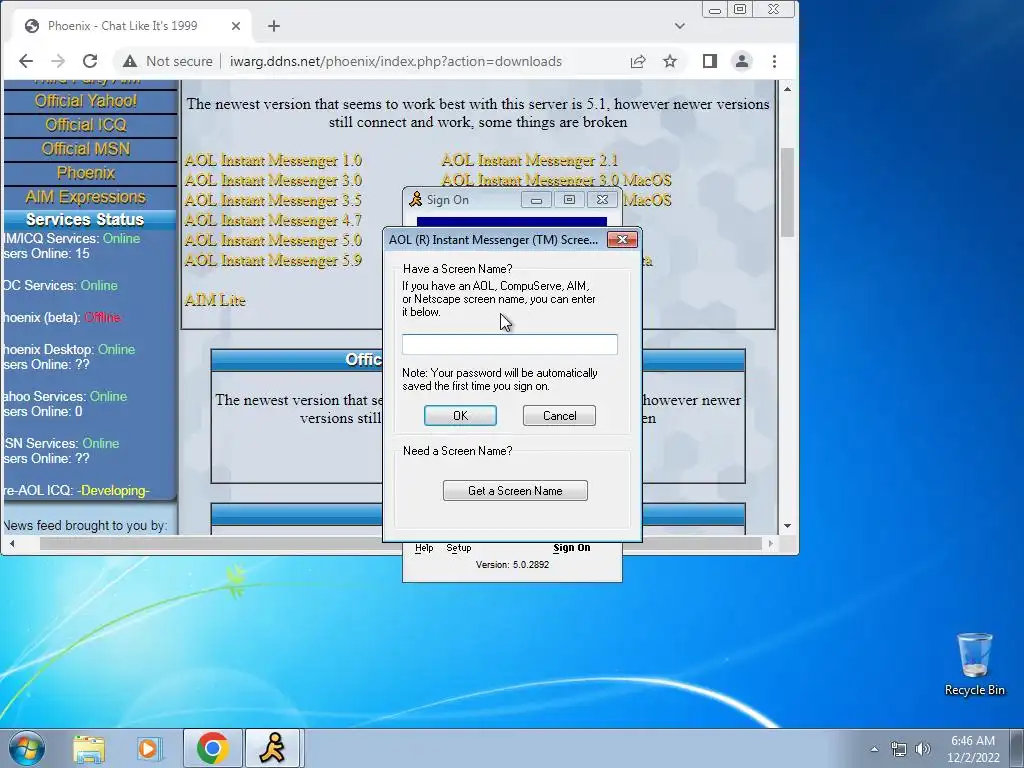Switch to AIM from the taskbar
The height and width of the screenshot is (768, 1024).
(272, 748)
